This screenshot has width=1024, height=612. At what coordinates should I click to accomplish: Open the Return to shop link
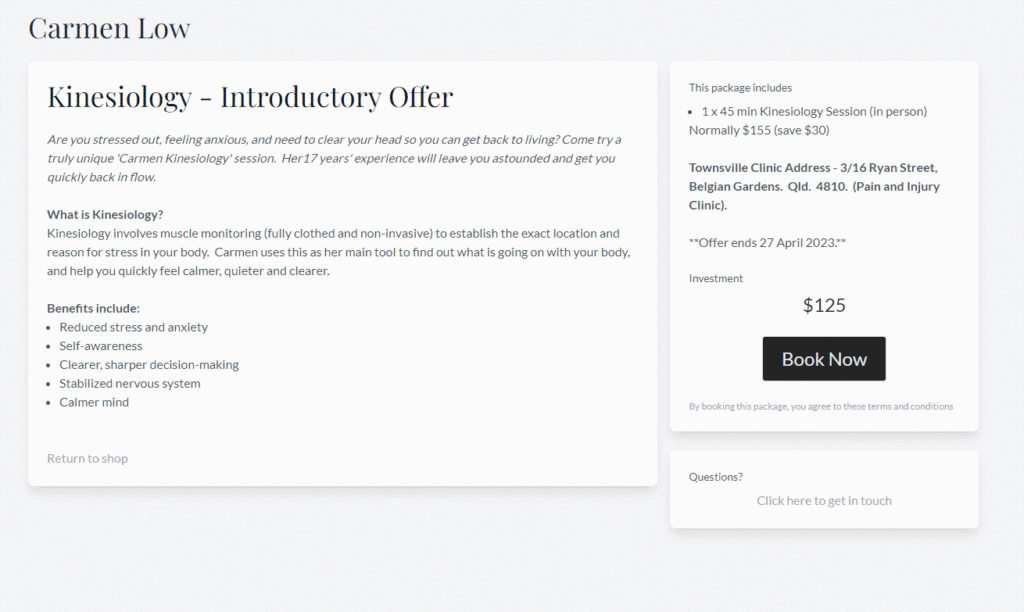click(88, 459)
